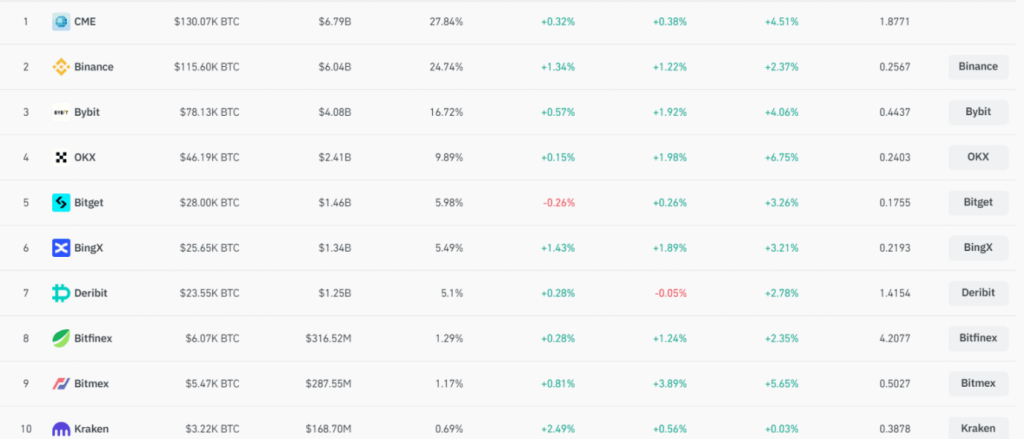Open the CME exchange name link

coord(85,21)
